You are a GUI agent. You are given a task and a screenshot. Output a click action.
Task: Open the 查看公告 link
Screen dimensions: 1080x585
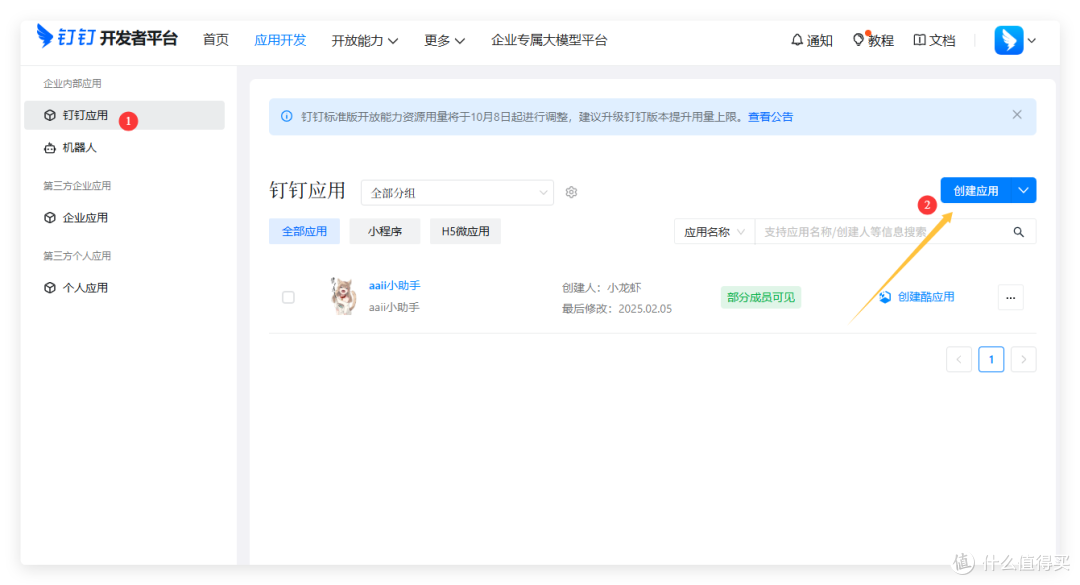tap(770, 117)
